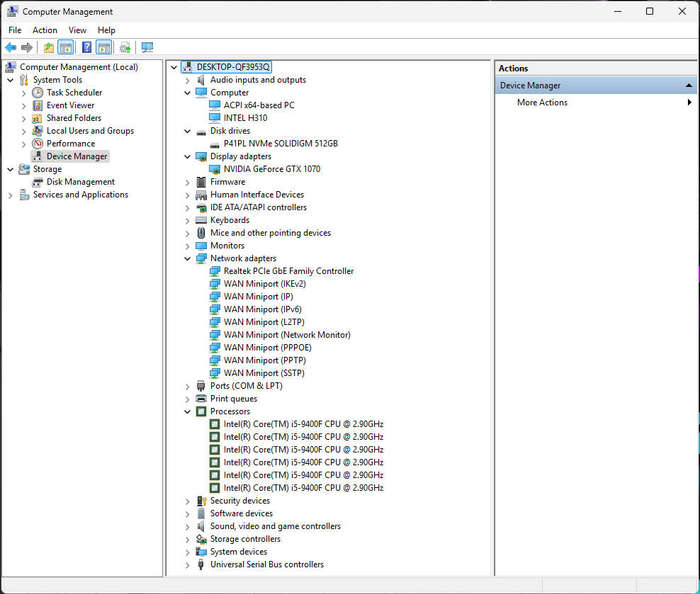Select WAN Miniport (PPPOE)

coord(267,348)
